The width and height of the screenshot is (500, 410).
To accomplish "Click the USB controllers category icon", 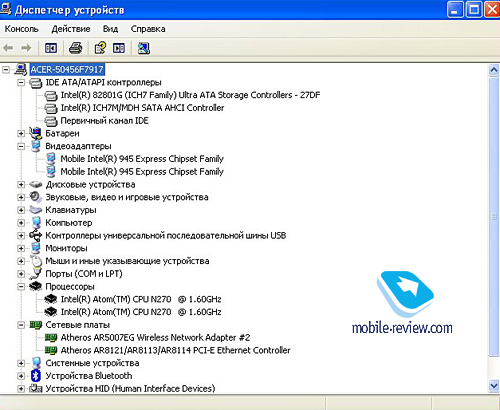I will coord(35,235).
